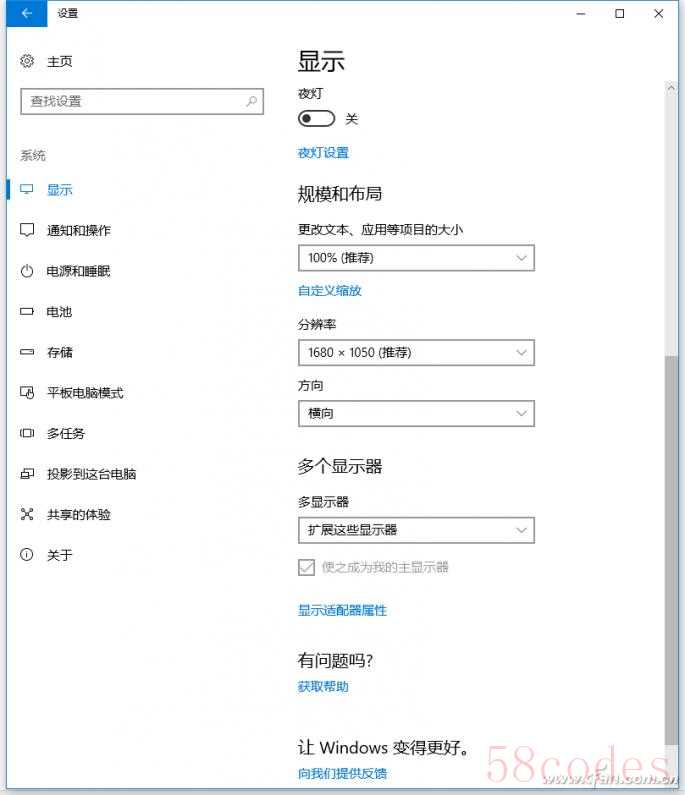Expand the 100% (推荐) scaling dropdown
685x795 pixels.
point(416,258)
